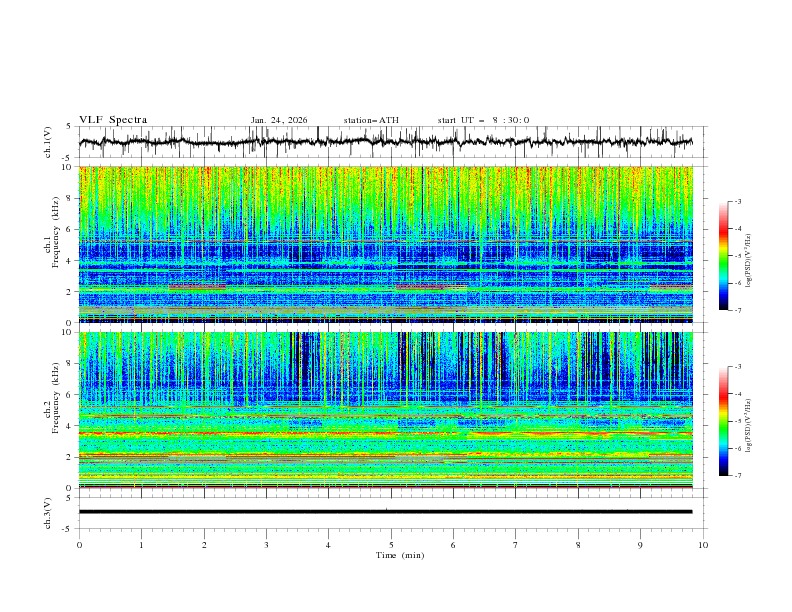Click the ch.1 voltage waveform trace panel
Screen dimensions: 792x612
pyautogui.click(x=392, y=142)
